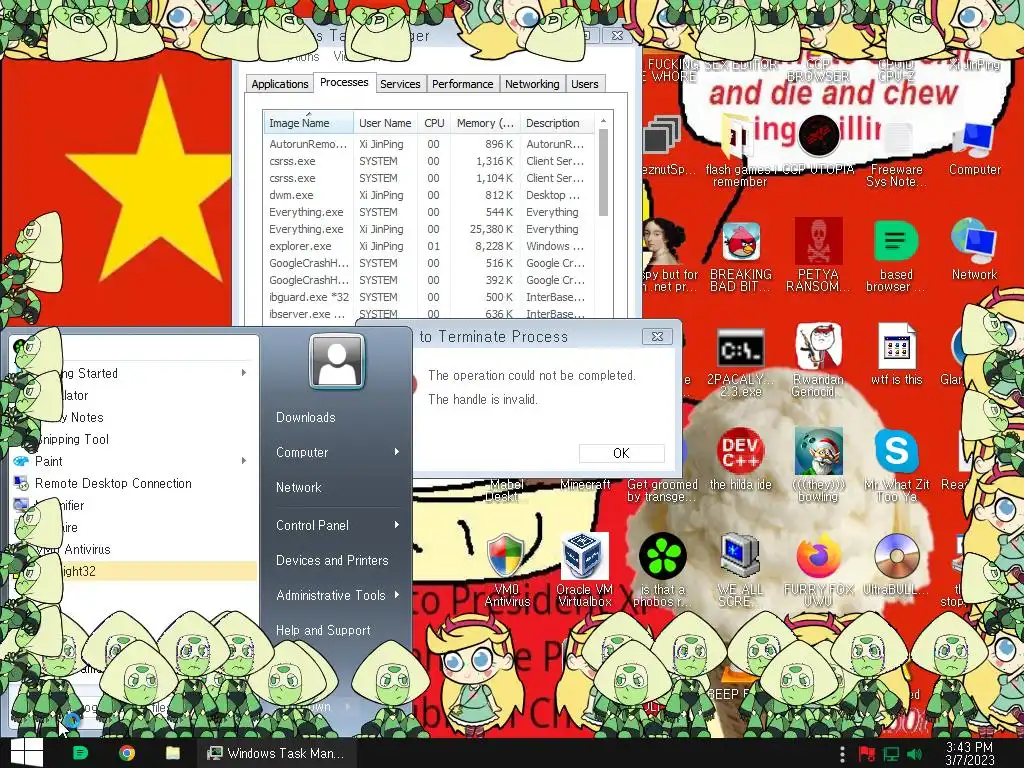Open Network from the Start menu

tap(298, 487)
